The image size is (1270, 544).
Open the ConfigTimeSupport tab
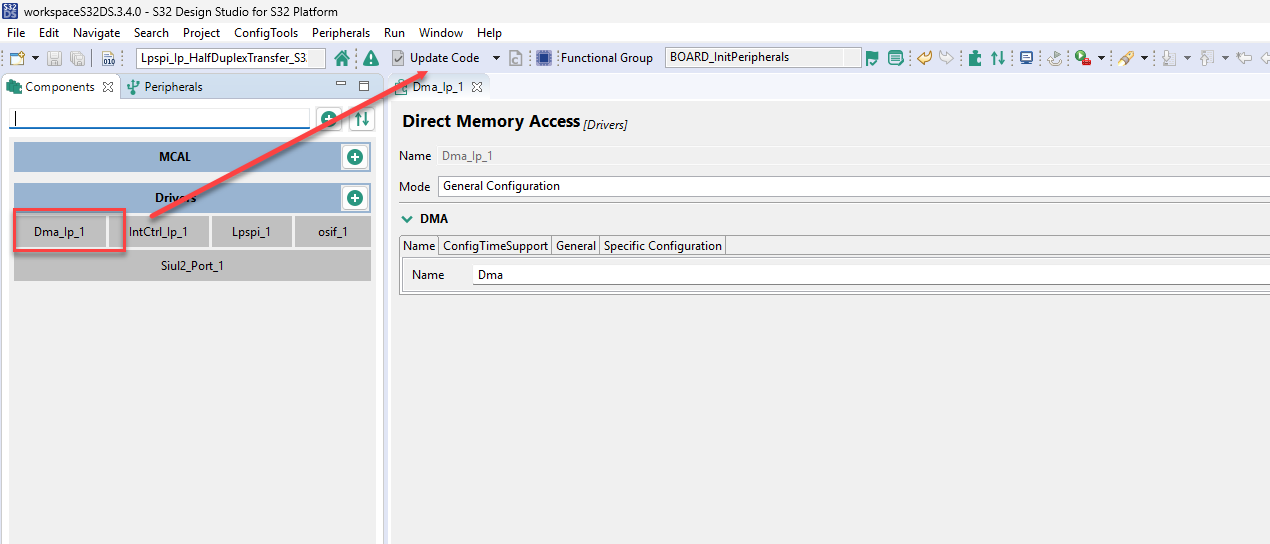click(495, 246)
